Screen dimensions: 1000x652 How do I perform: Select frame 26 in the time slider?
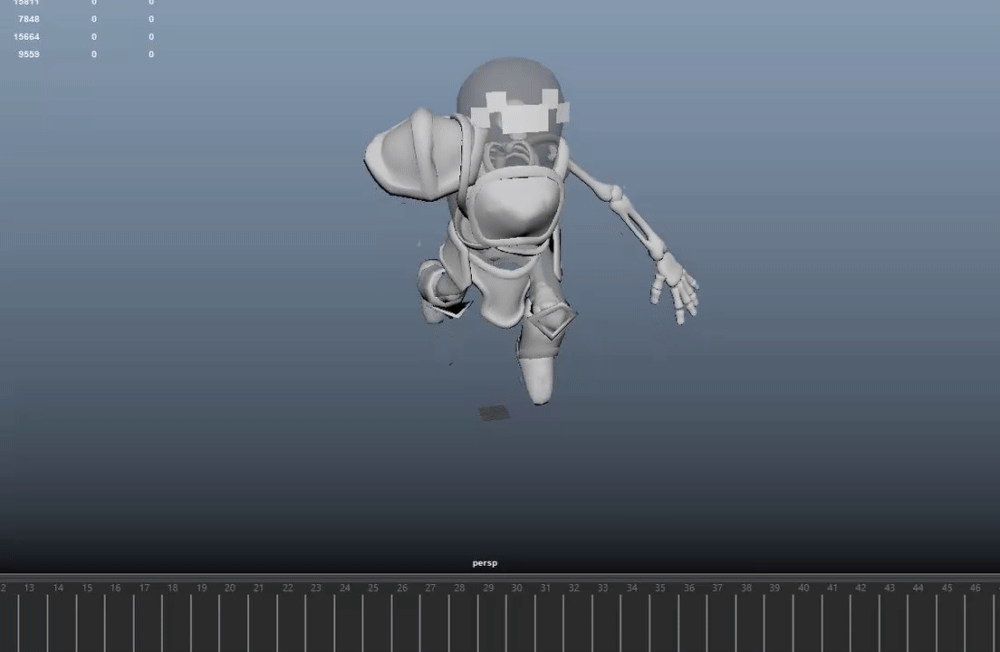click(x=402, y=588)
